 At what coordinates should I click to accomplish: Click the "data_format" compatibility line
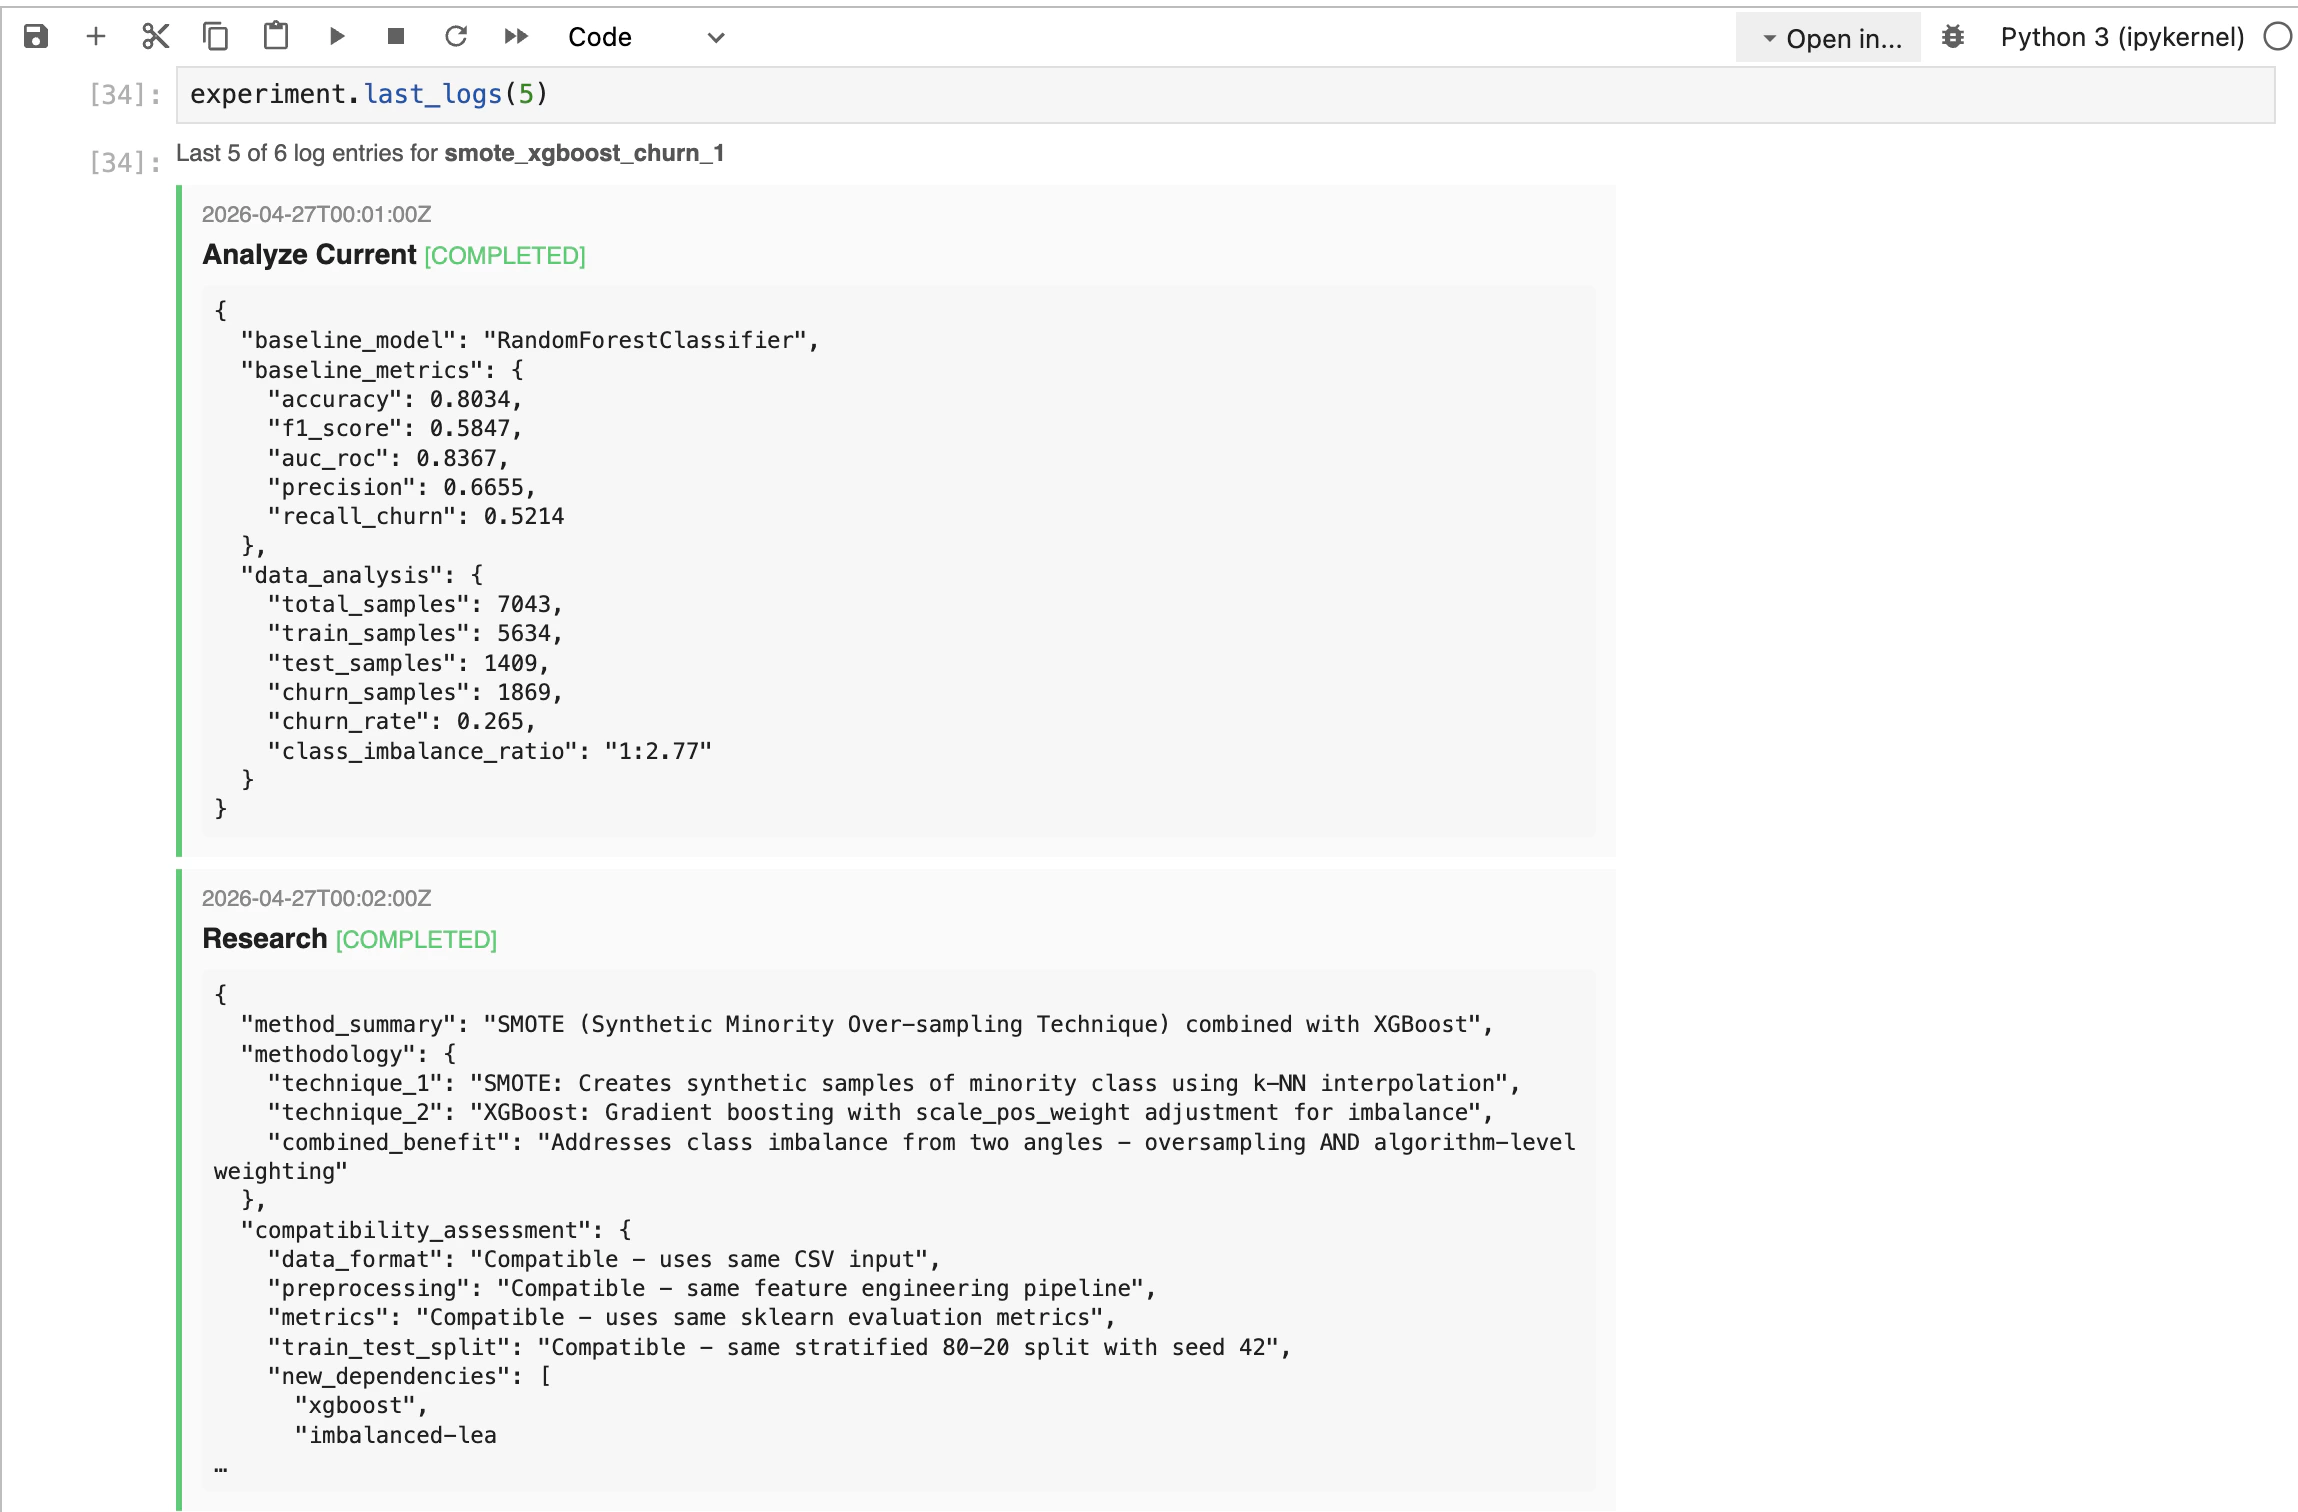coord(604,1260)
